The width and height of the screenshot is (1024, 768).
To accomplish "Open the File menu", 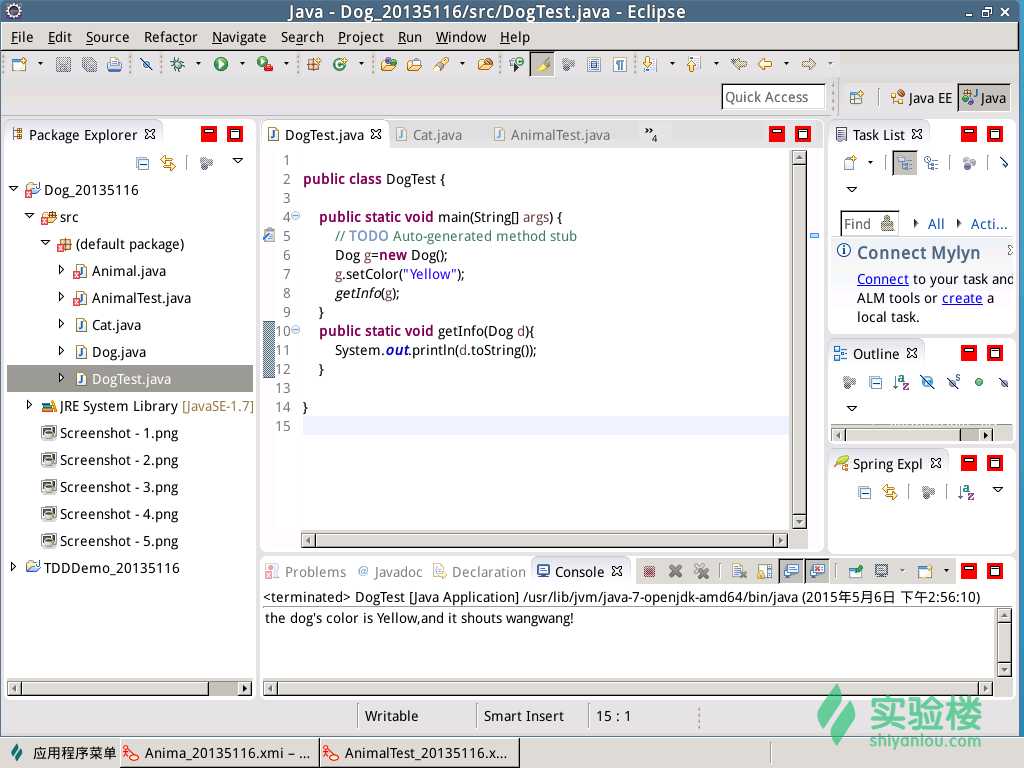I will tap(22, 37).
